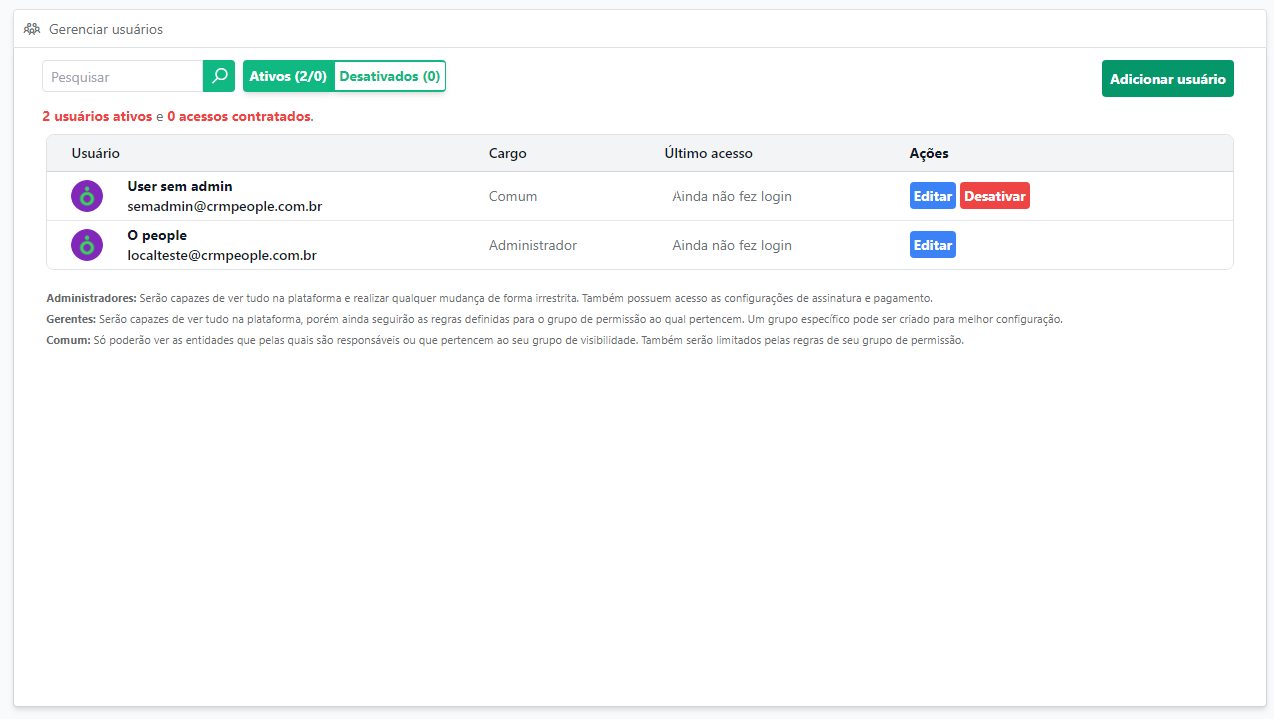Select the O people avatar icon
1274x719 pixels.
pyautogui.click(x=87, y=245)
